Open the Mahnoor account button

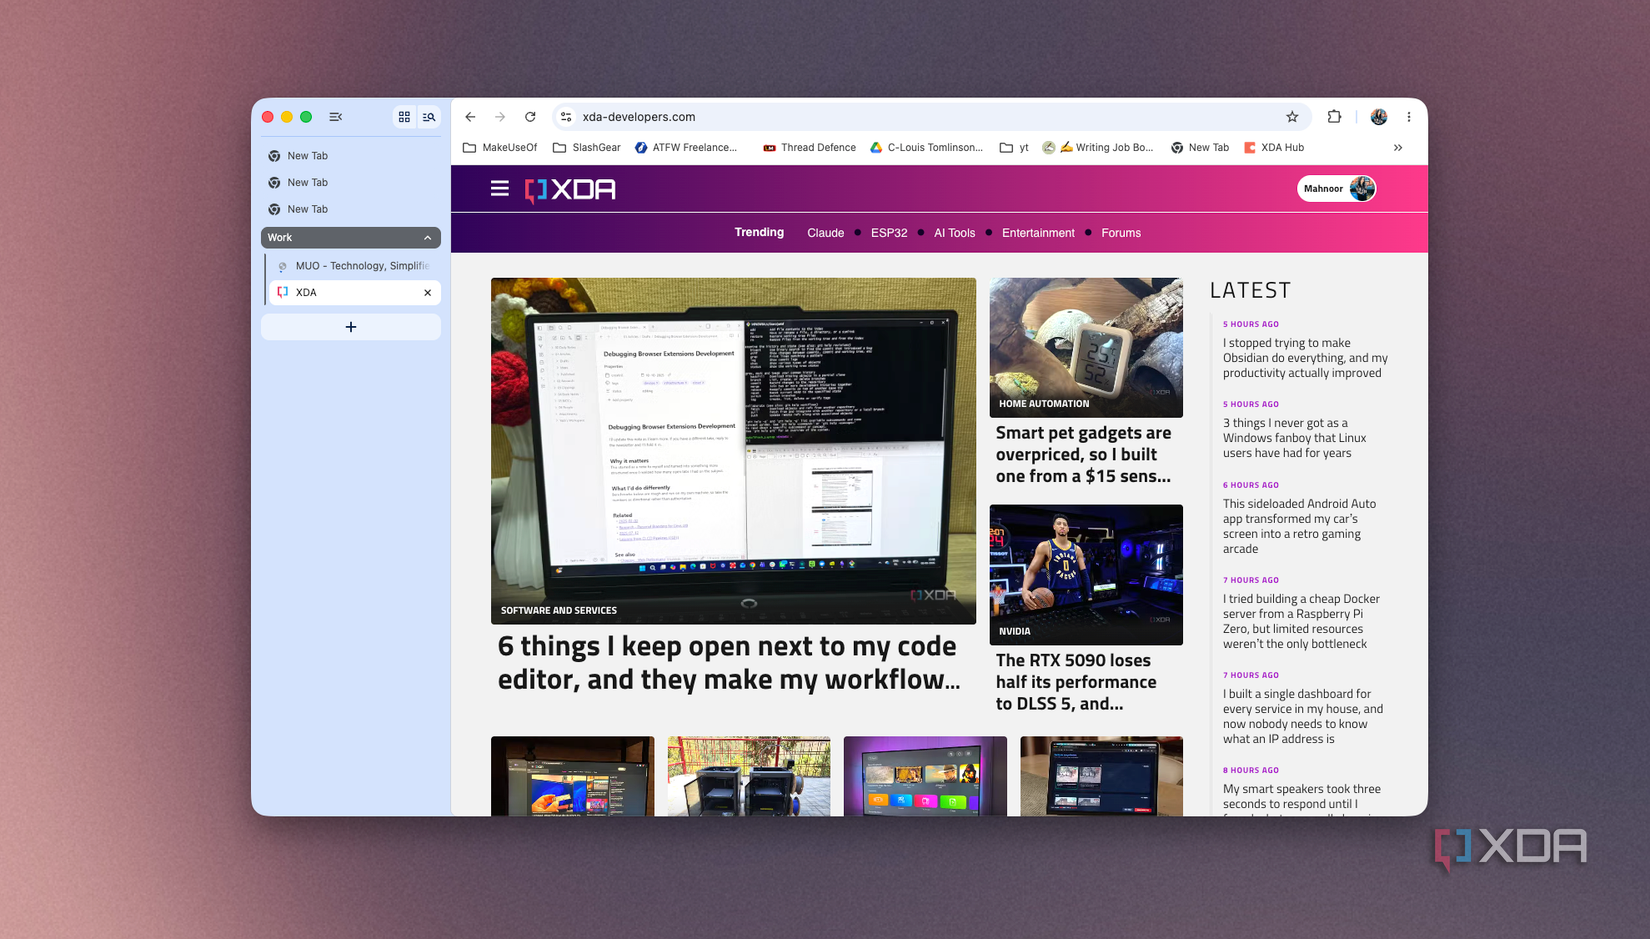(1337, 189)
